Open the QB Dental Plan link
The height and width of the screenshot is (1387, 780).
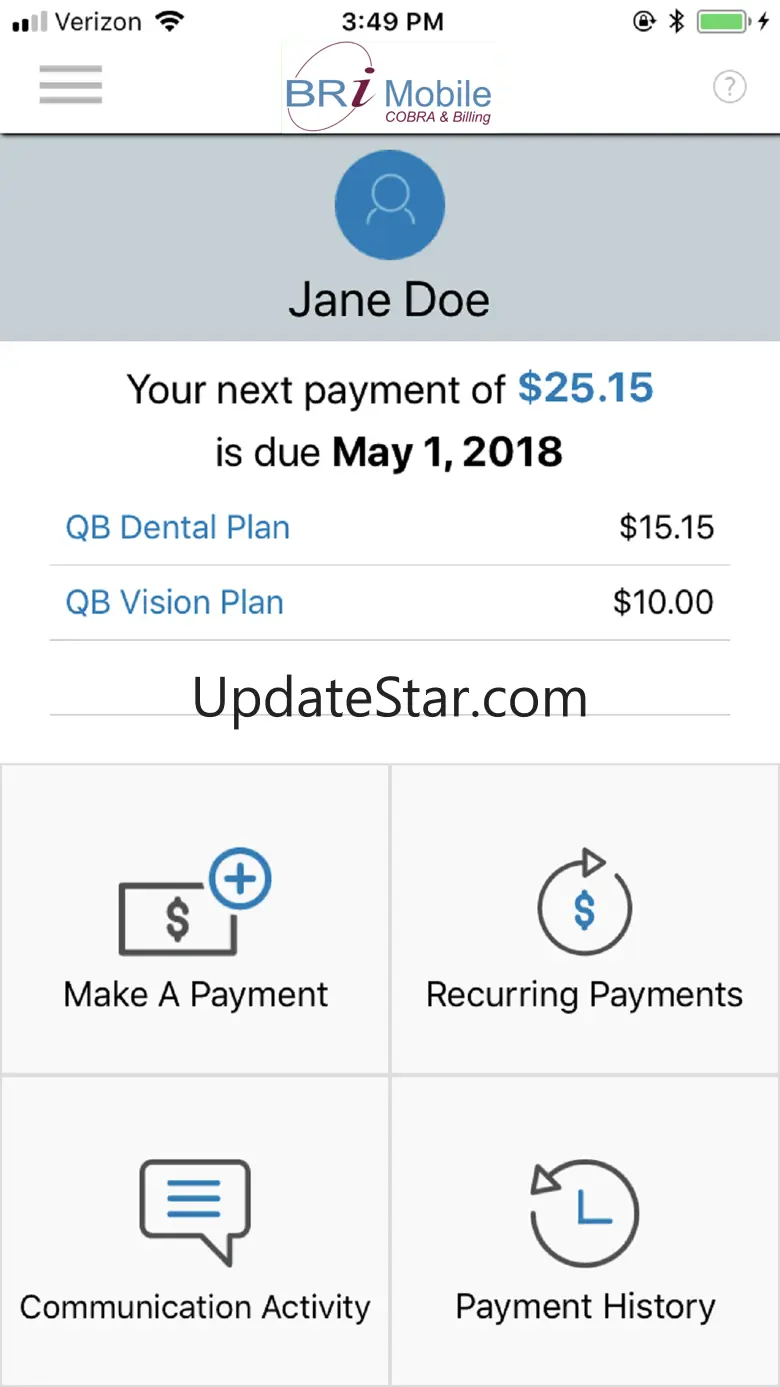177,527
